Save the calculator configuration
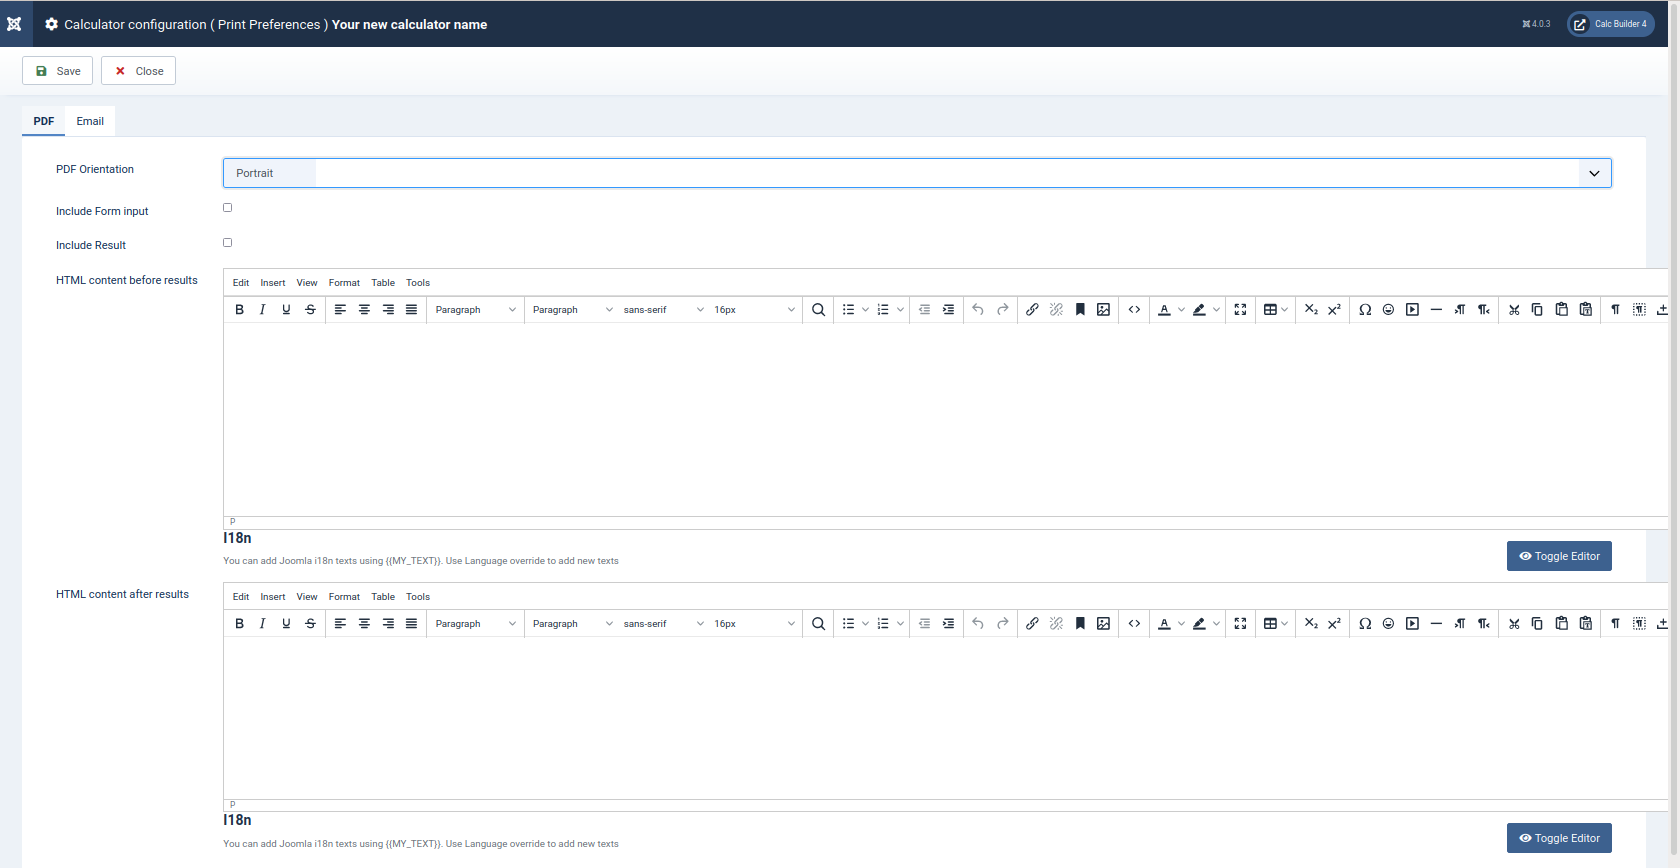Screen dimensions: 1680x868 58,71
